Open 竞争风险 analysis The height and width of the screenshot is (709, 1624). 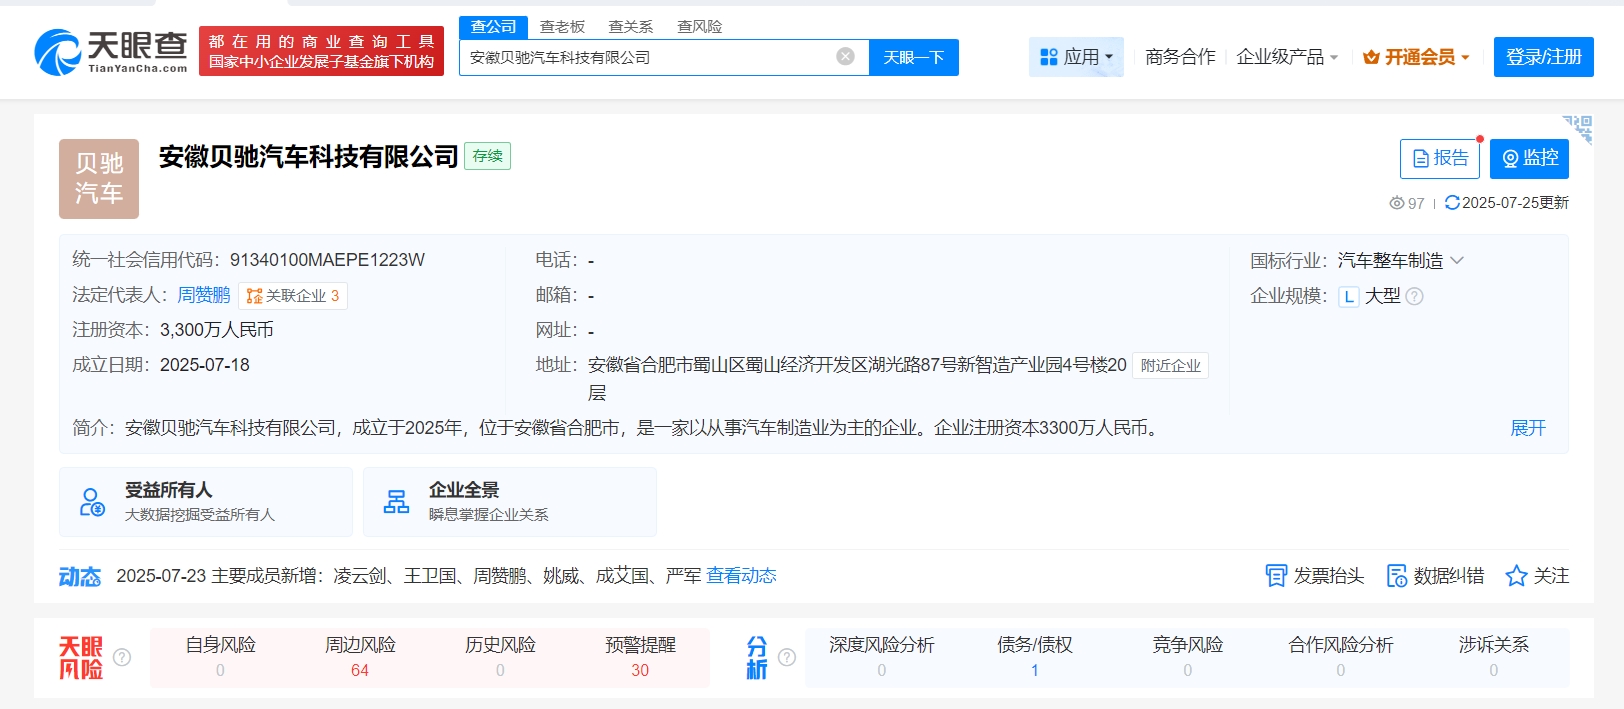click(x=1188, y=657)
